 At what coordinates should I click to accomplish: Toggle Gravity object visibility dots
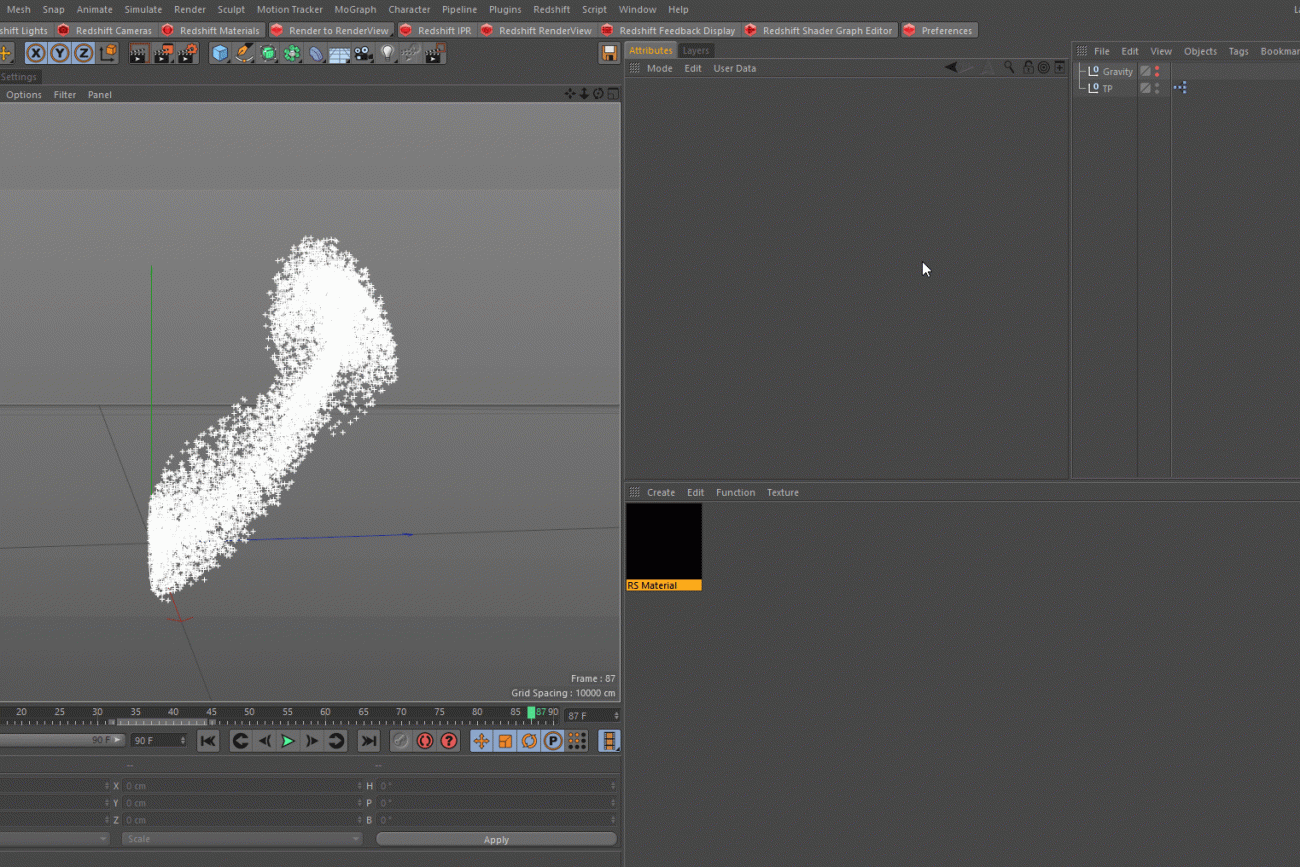pyautogui.click(x=1157, y=72)
